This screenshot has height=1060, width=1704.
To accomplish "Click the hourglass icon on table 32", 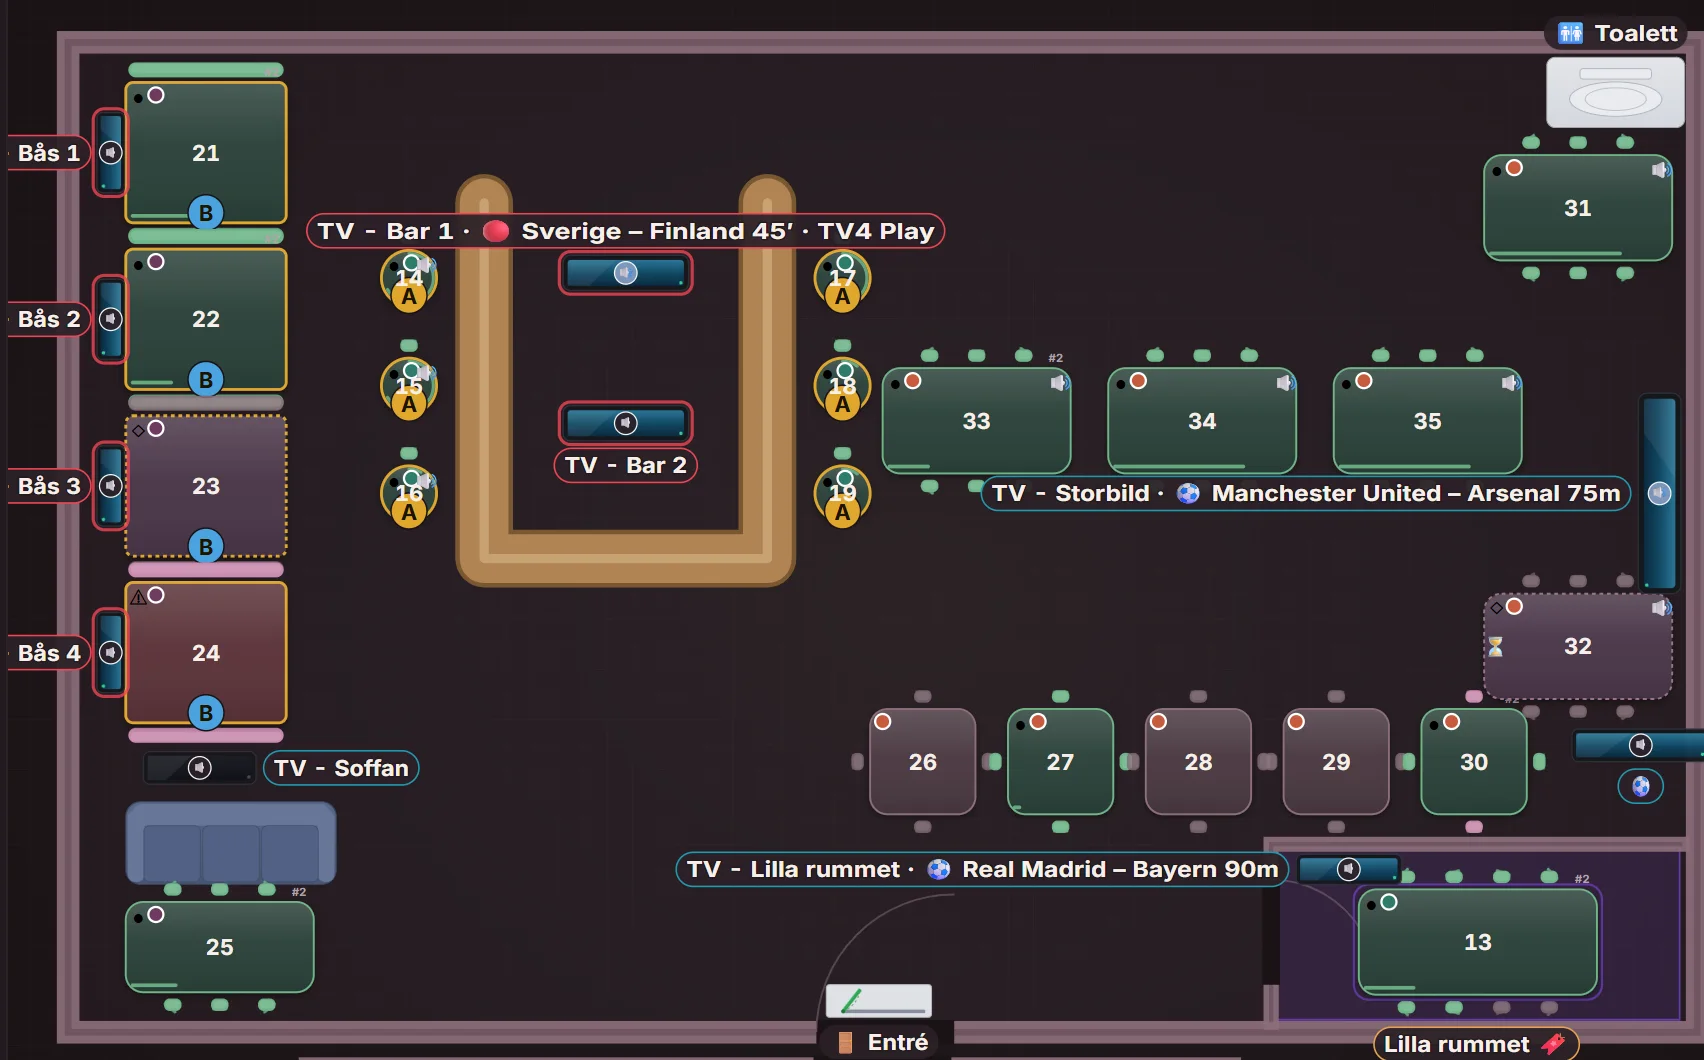I will 1495,647.
